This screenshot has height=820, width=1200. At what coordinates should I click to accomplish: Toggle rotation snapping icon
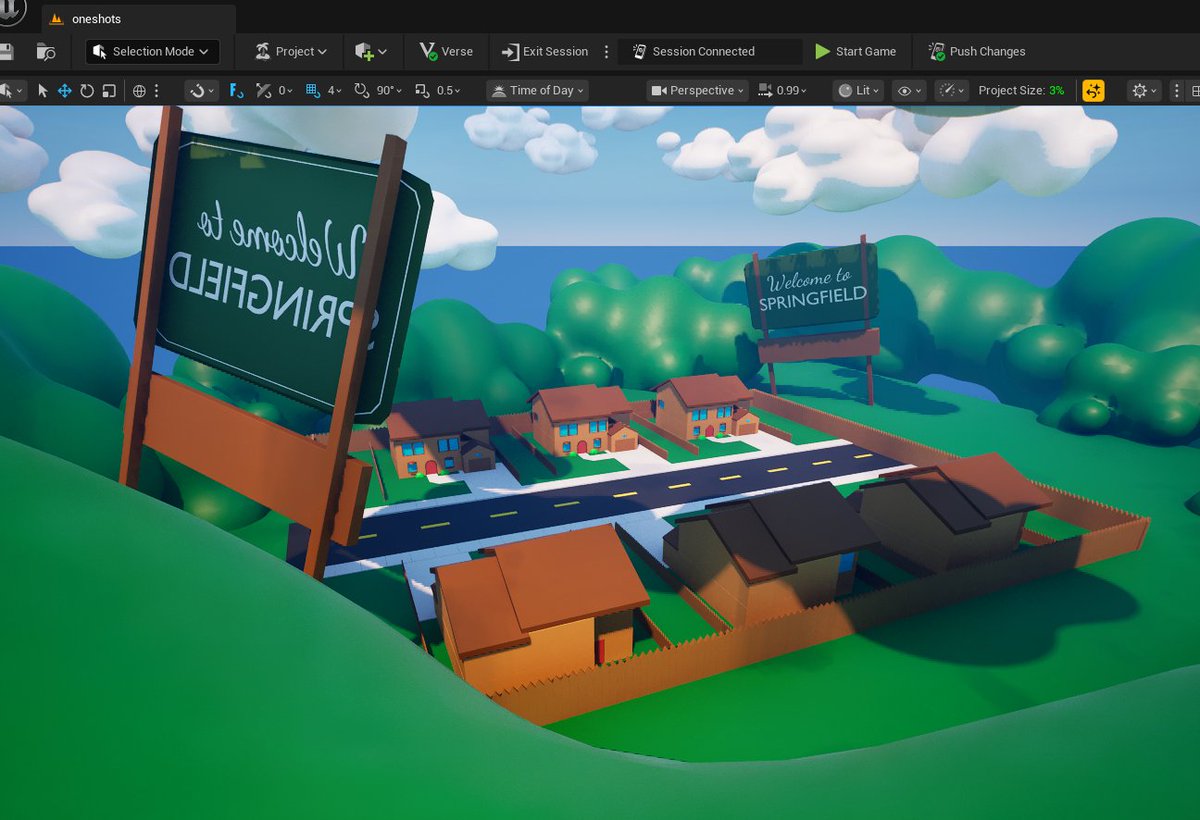click(x=362, y=90)
